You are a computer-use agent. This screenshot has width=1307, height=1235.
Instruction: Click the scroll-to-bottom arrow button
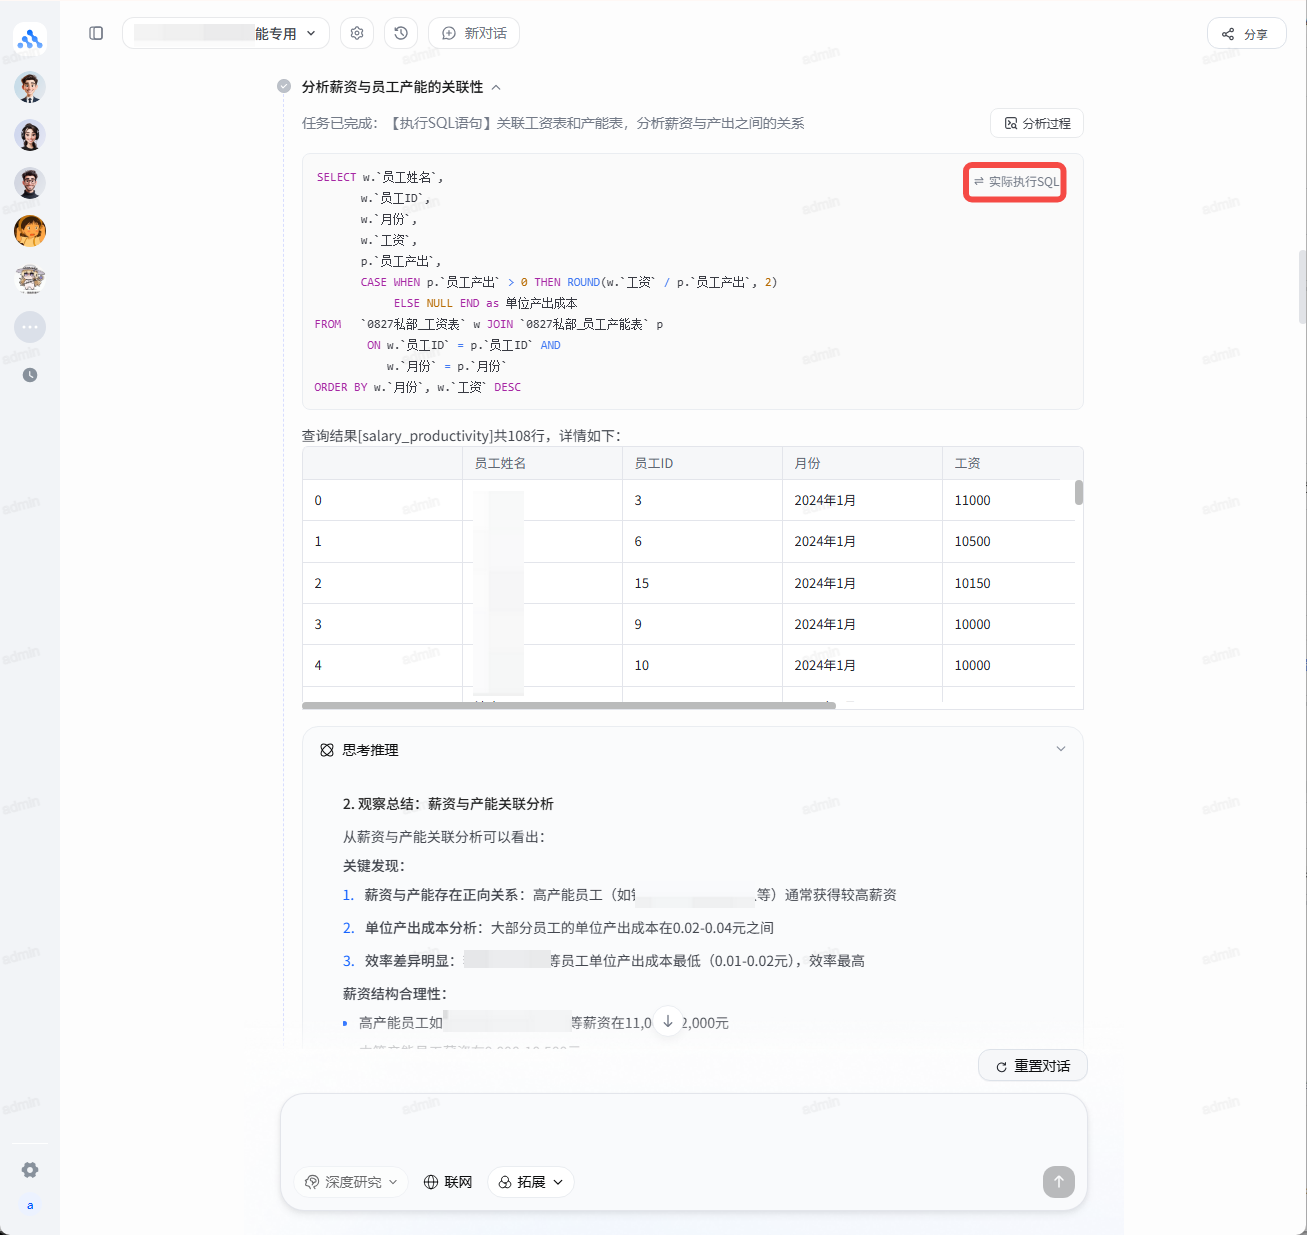tap(668, 1022)
